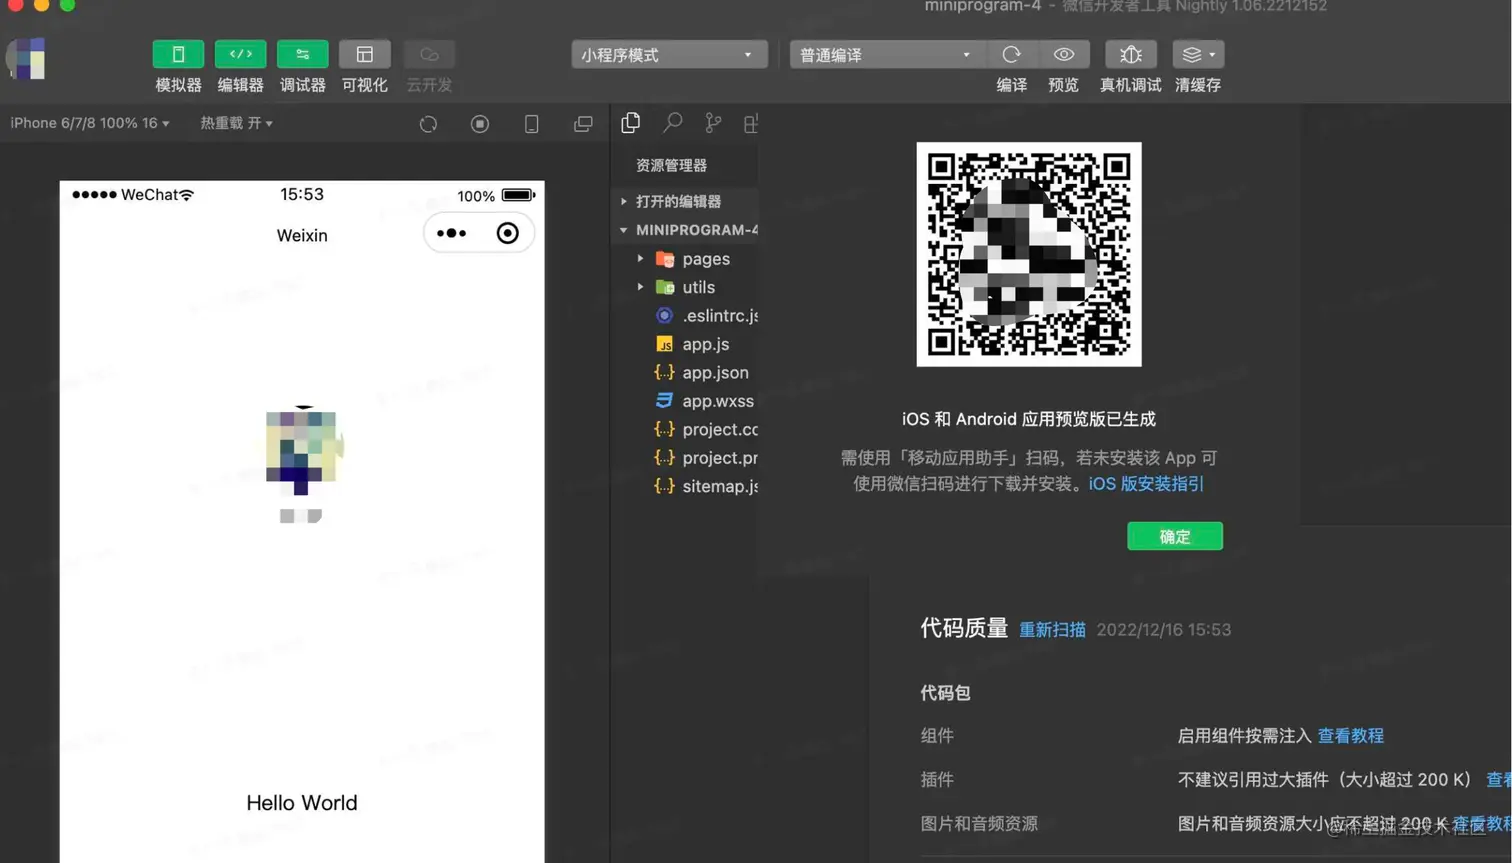Toggle the debugger panel (调试器) button
Image resolution: width=1512 pixels, height=863 pixels.
click(302, 54)
